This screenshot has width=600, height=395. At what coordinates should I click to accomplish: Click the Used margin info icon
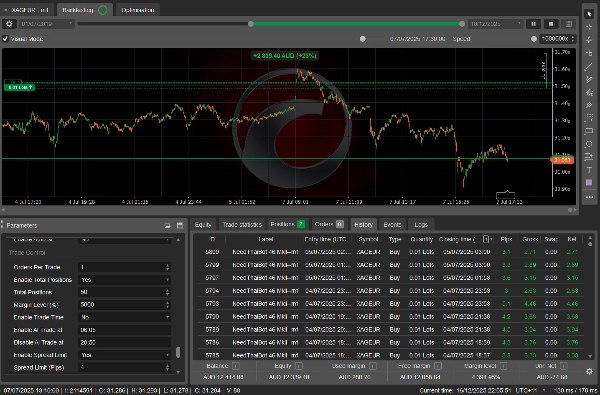373,366
